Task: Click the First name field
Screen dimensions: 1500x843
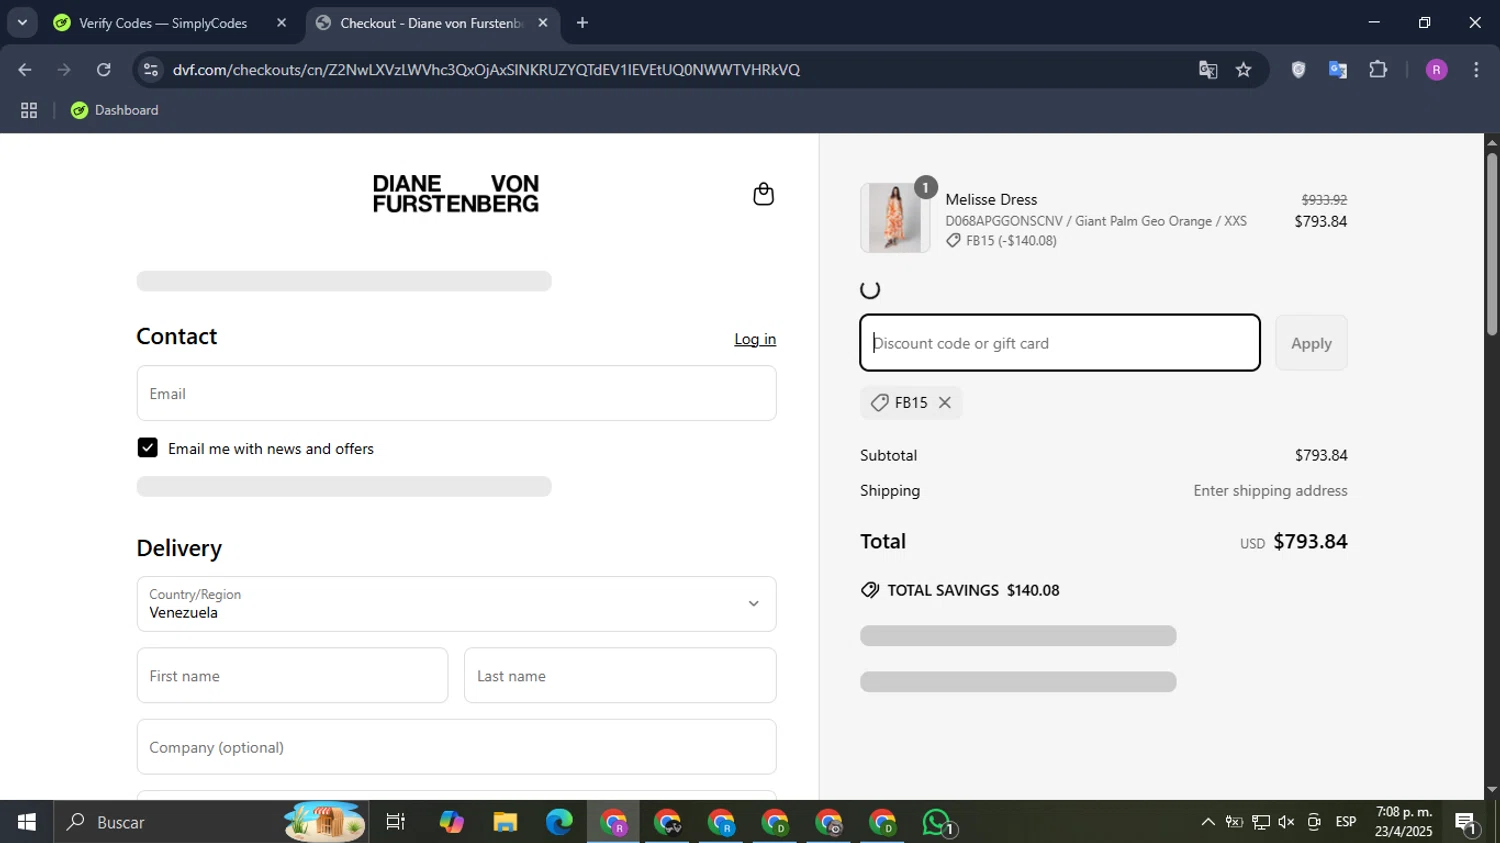Action: pyautogui.click(x=292, y=676)
